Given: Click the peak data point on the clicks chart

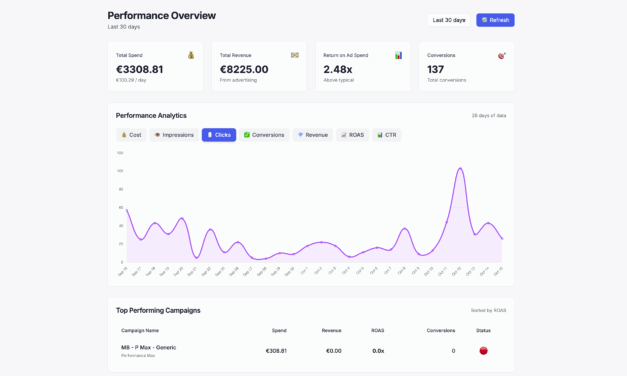Looking at the screenshot, I should pos(460,168).
